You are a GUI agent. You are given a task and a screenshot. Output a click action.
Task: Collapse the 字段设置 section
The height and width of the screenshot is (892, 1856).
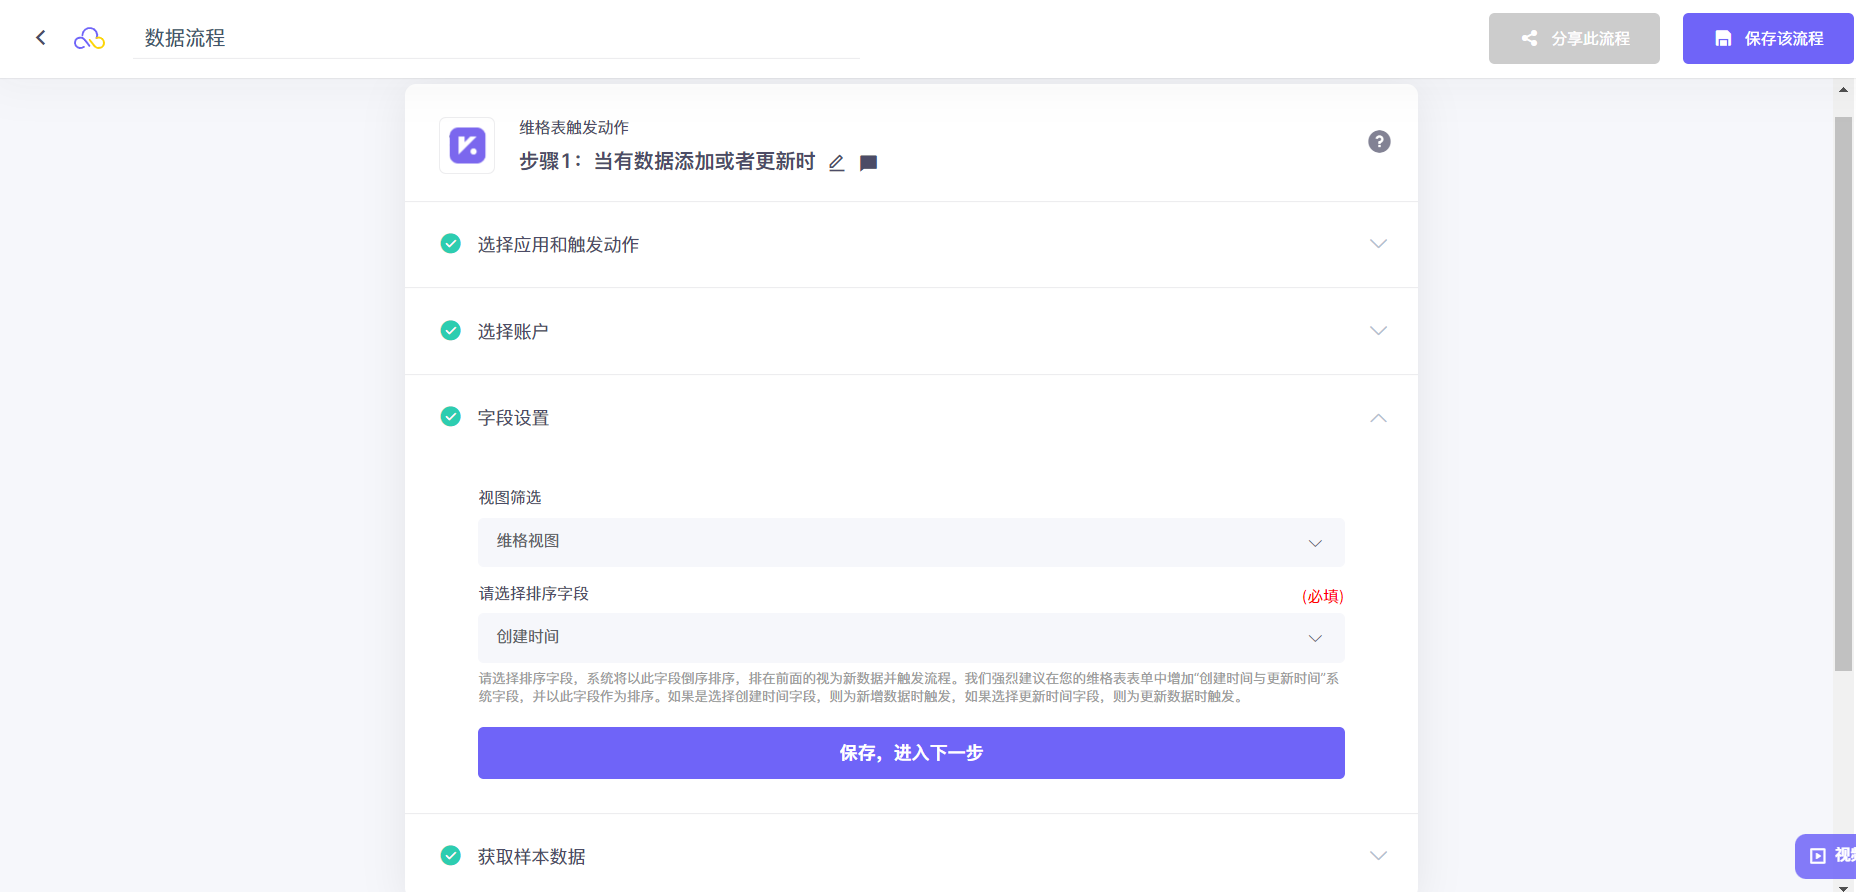1378,418
